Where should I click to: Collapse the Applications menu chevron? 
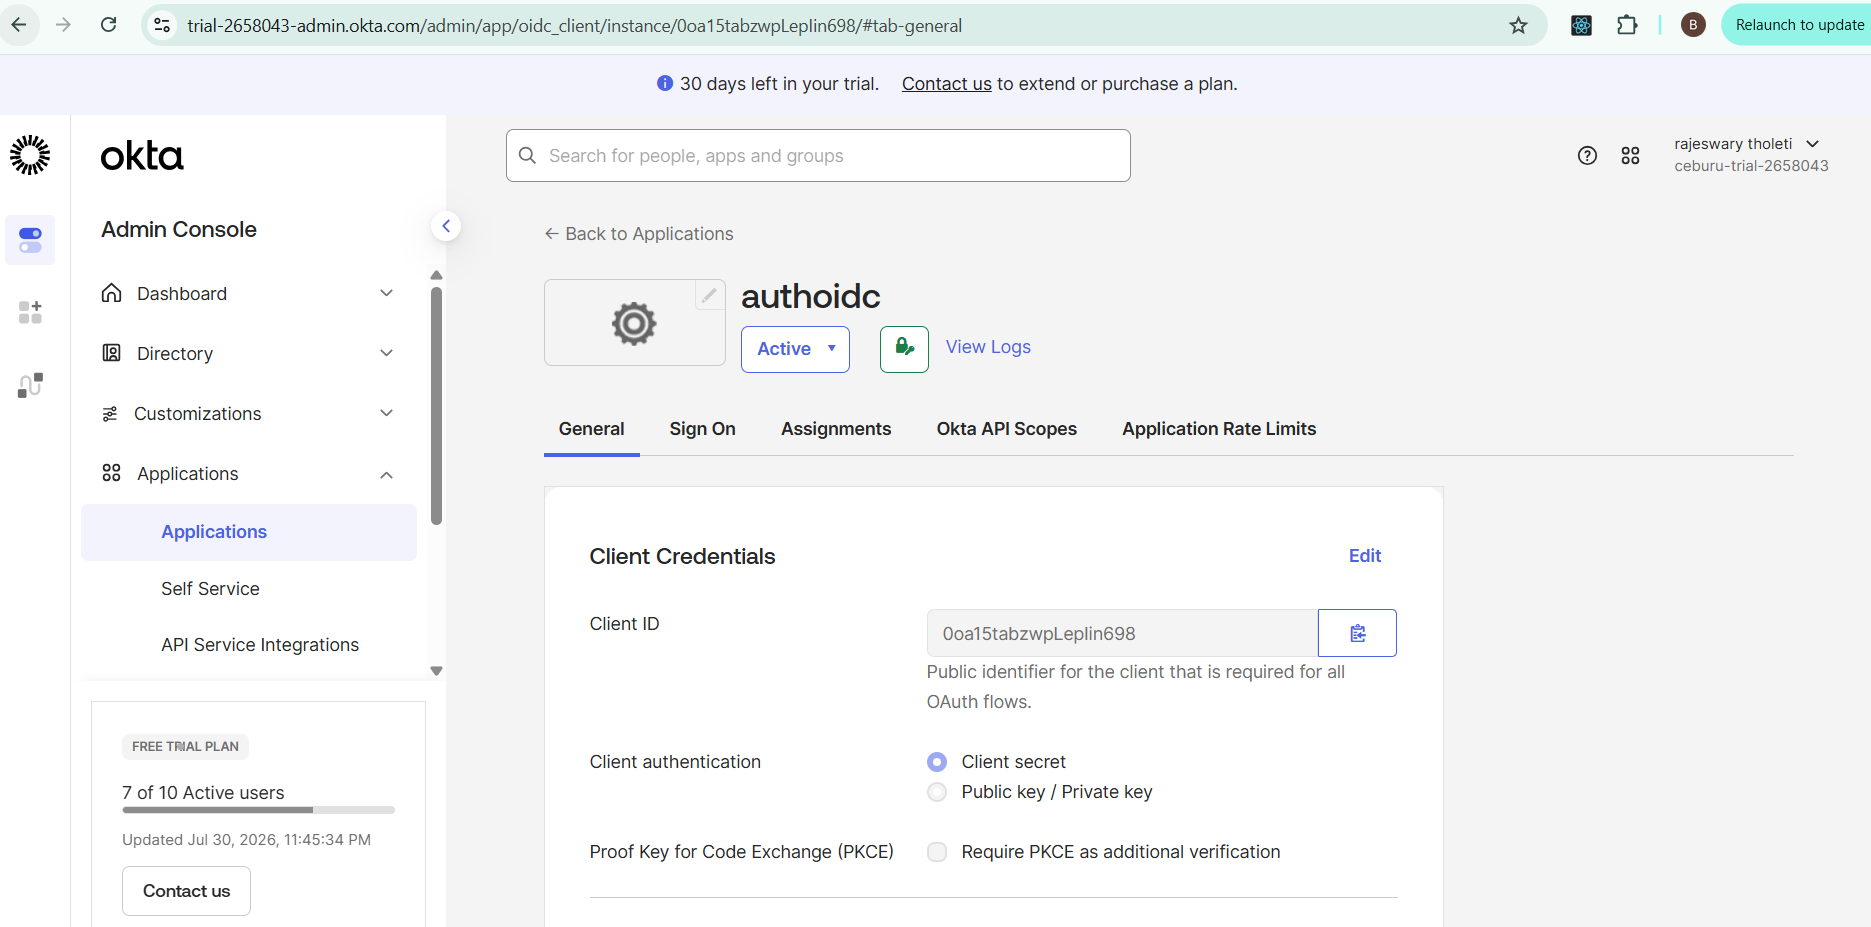[386, 475]
